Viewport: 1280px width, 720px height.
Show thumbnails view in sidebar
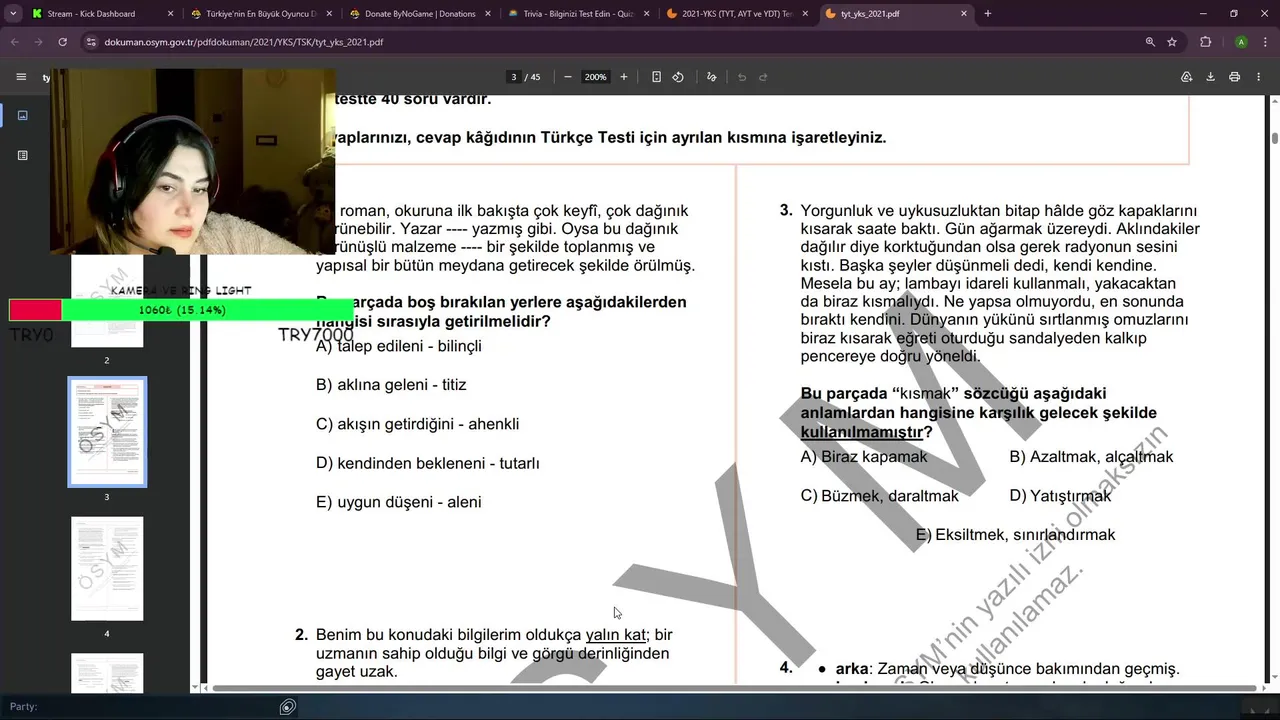(x=23, y=115)
